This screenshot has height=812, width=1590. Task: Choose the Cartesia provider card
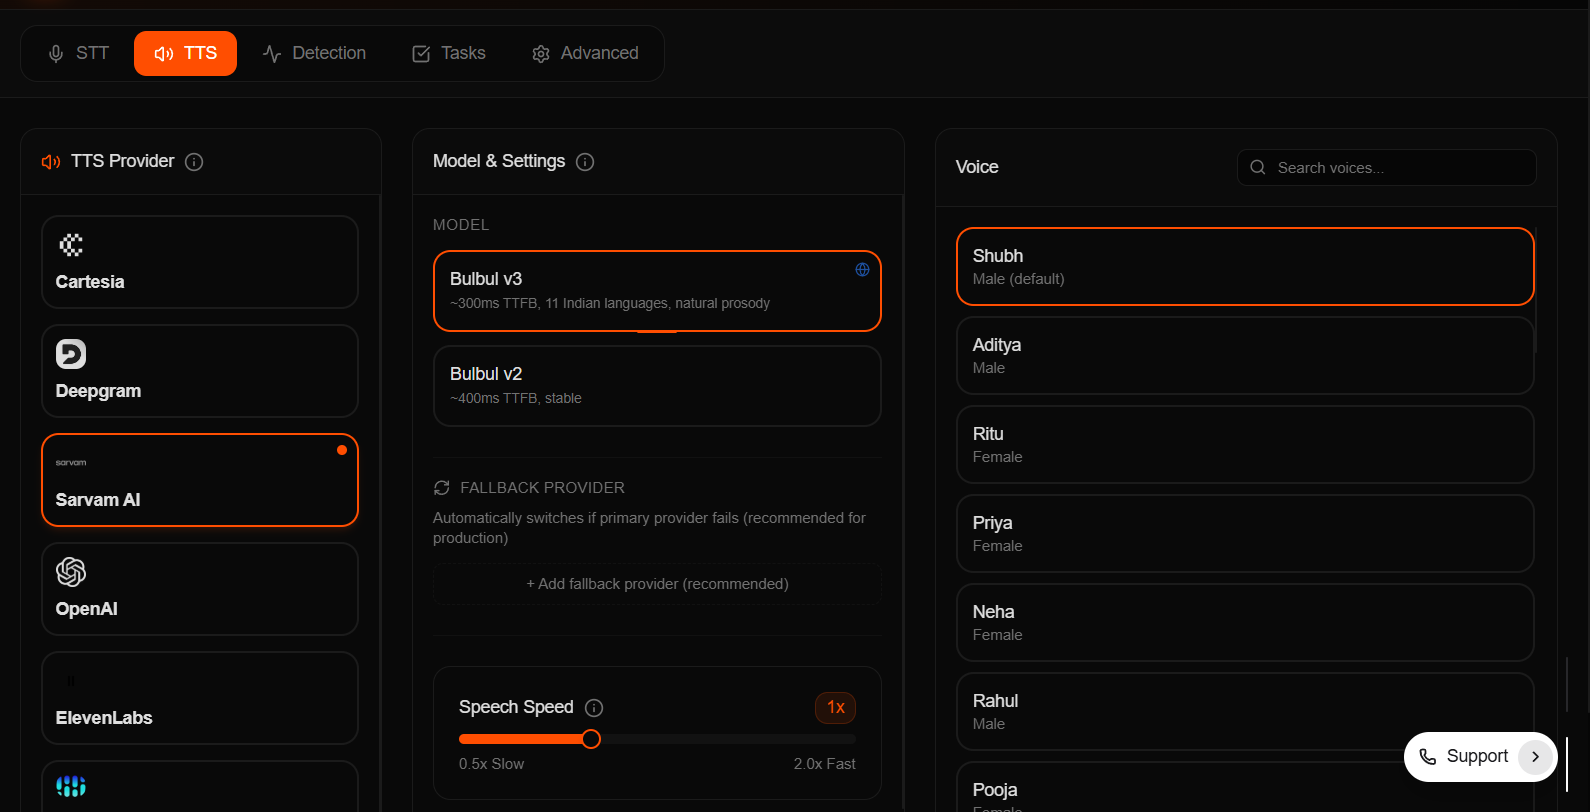[200, 262]
